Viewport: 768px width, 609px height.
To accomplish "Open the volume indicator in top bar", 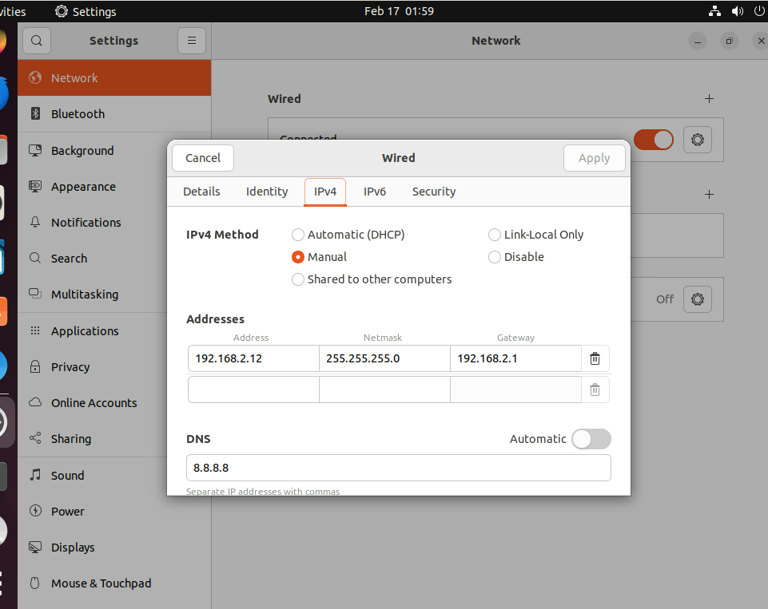I will coord(738,11).
